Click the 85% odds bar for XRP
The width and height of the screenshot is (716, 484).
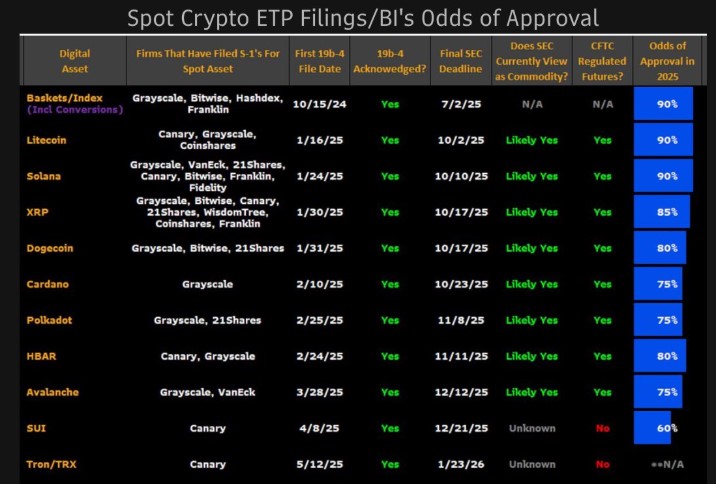click(661, 212)
